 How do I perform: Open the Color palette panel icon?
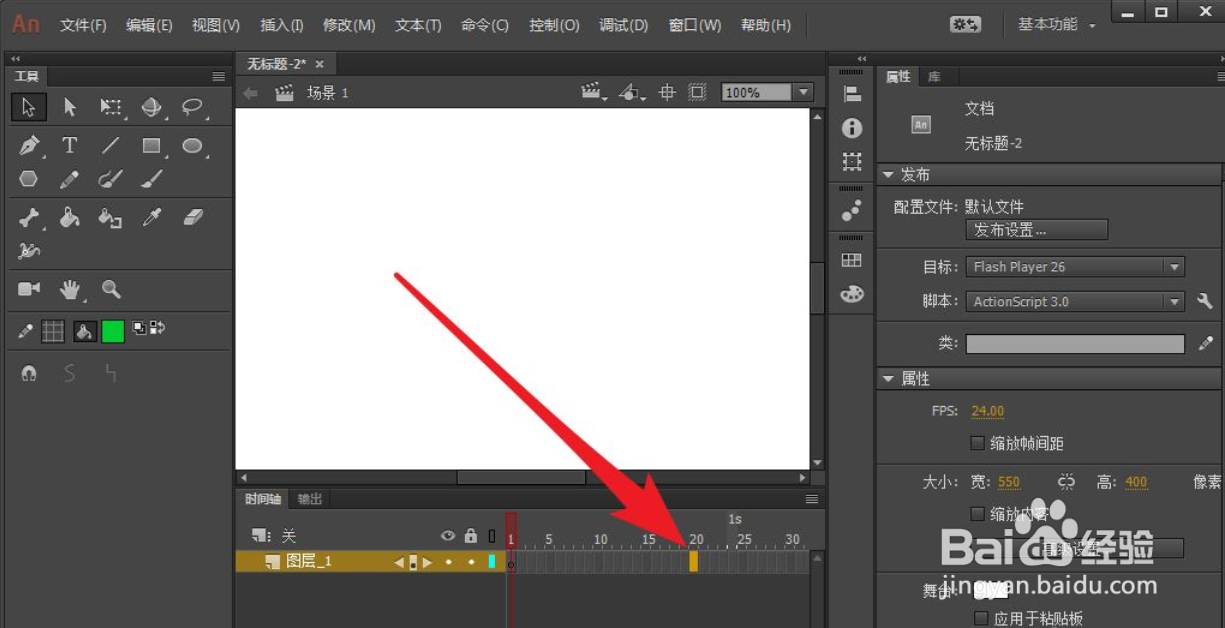pyautogui.click(x=852, y=294)
